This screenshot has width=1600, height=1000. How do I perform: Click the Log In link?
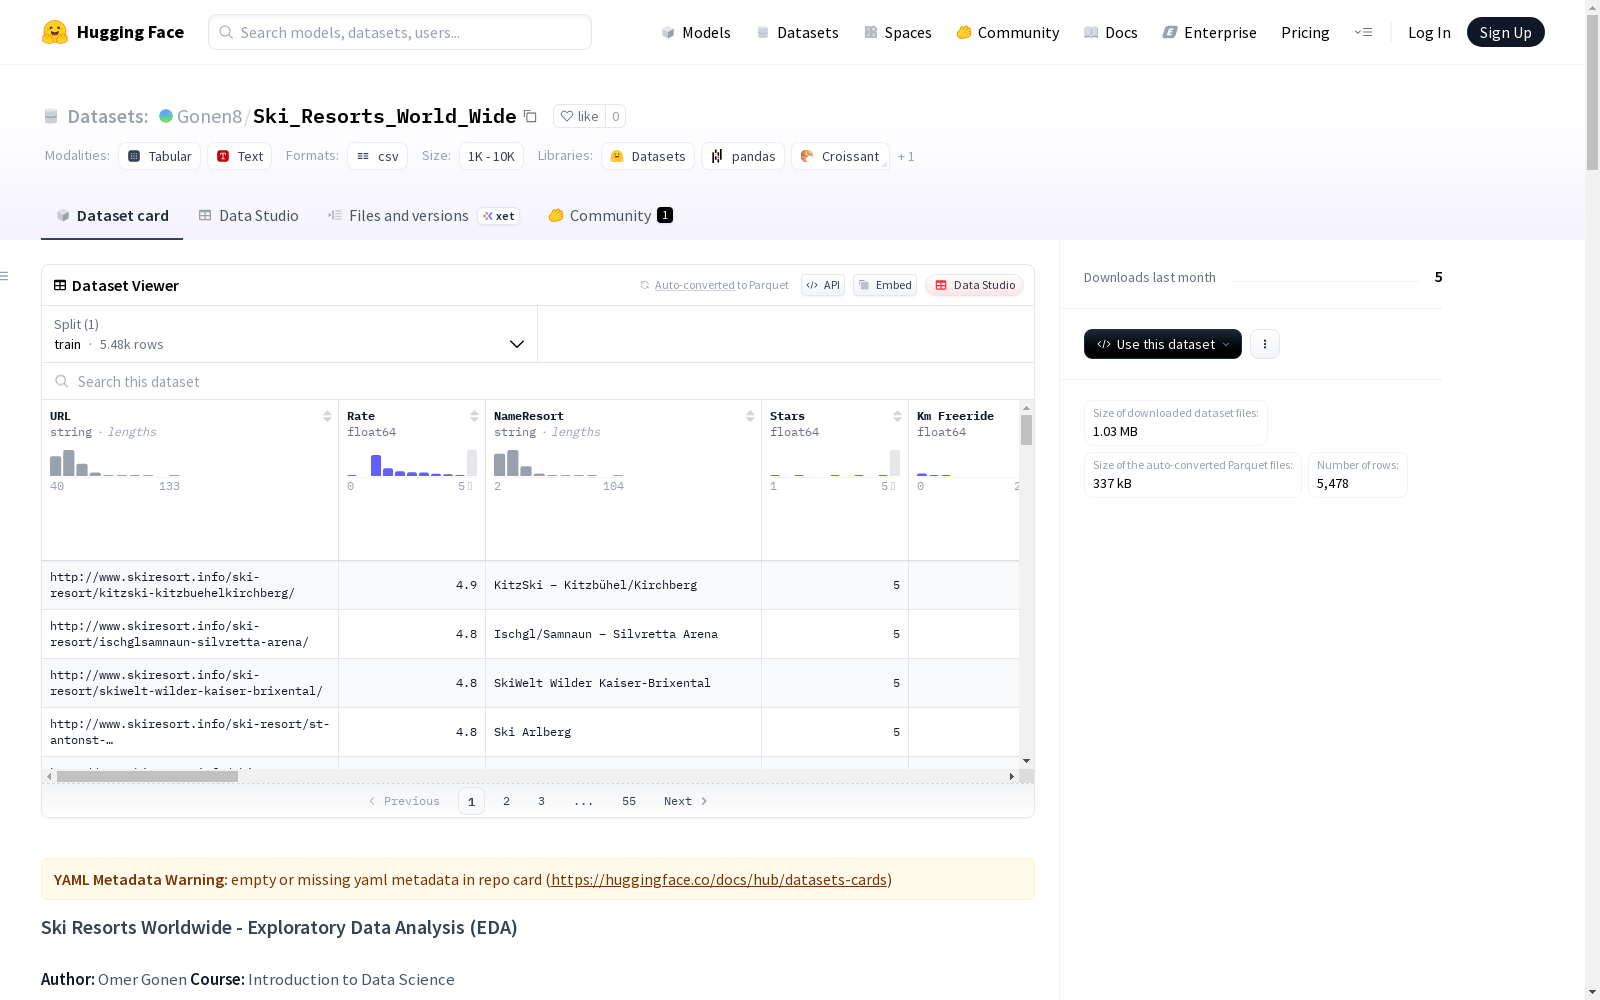pyautogui.click(x=1429, y=32)
